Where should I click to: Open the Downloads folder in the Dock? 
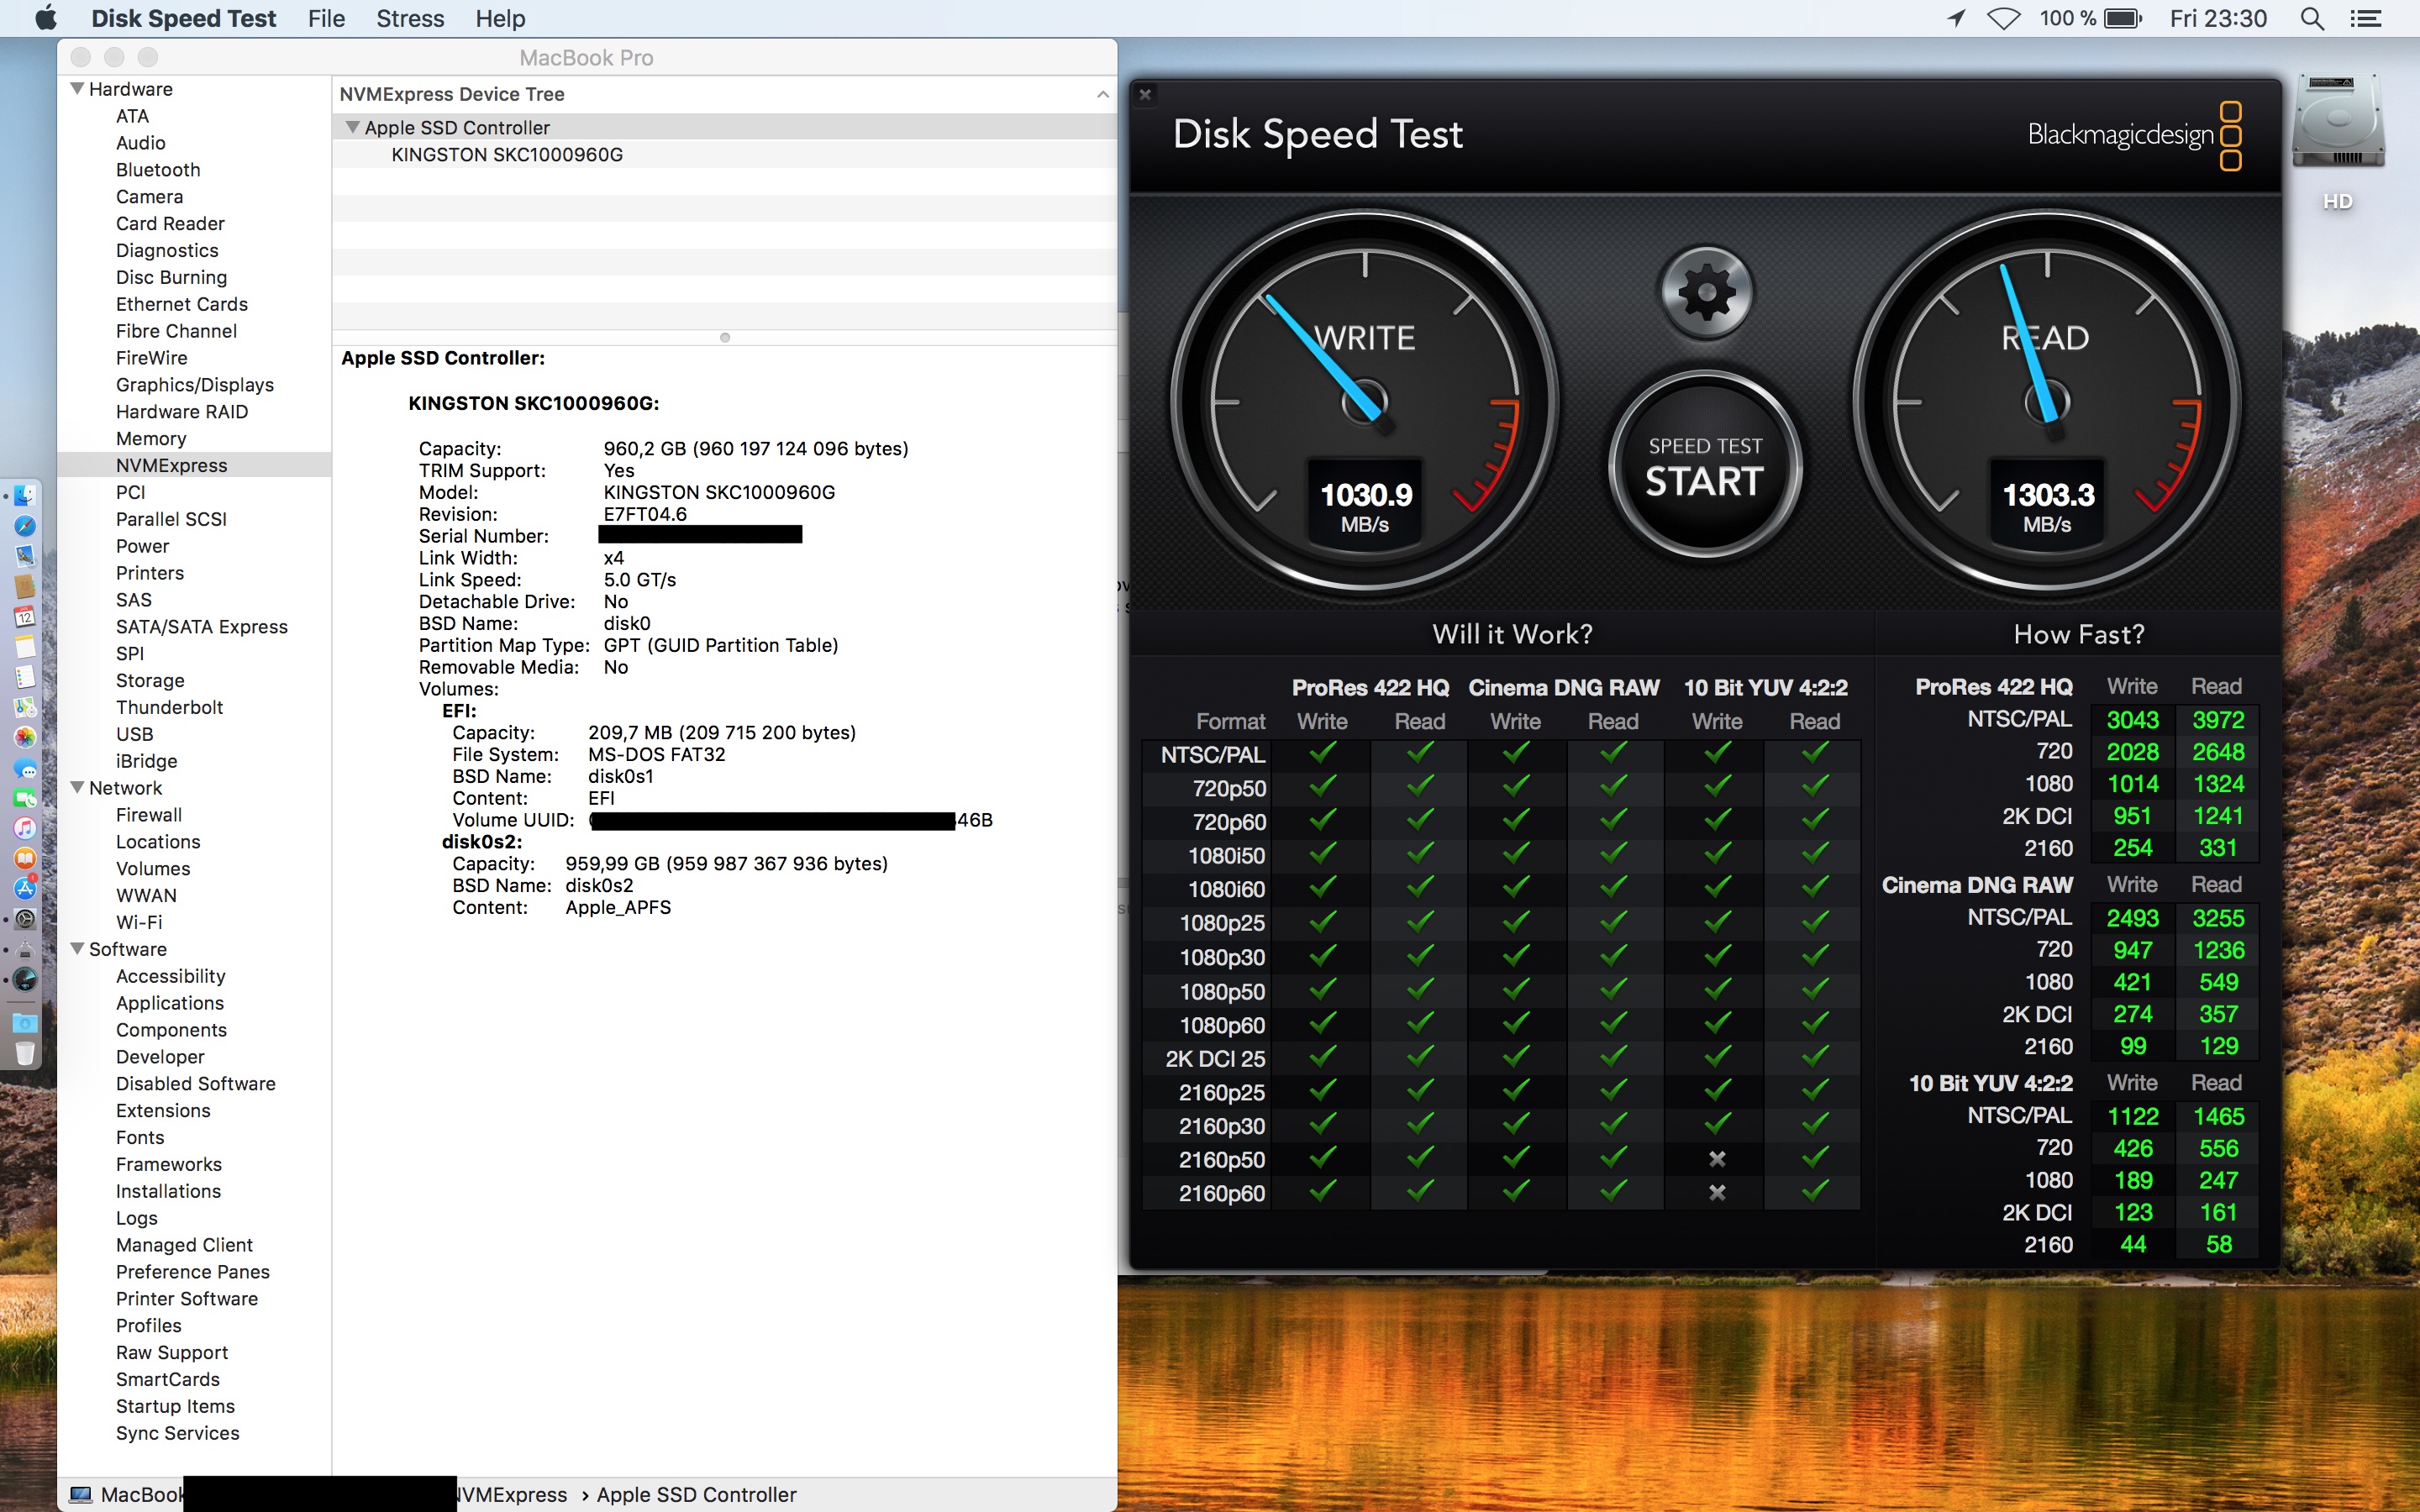click(25, 1022)
